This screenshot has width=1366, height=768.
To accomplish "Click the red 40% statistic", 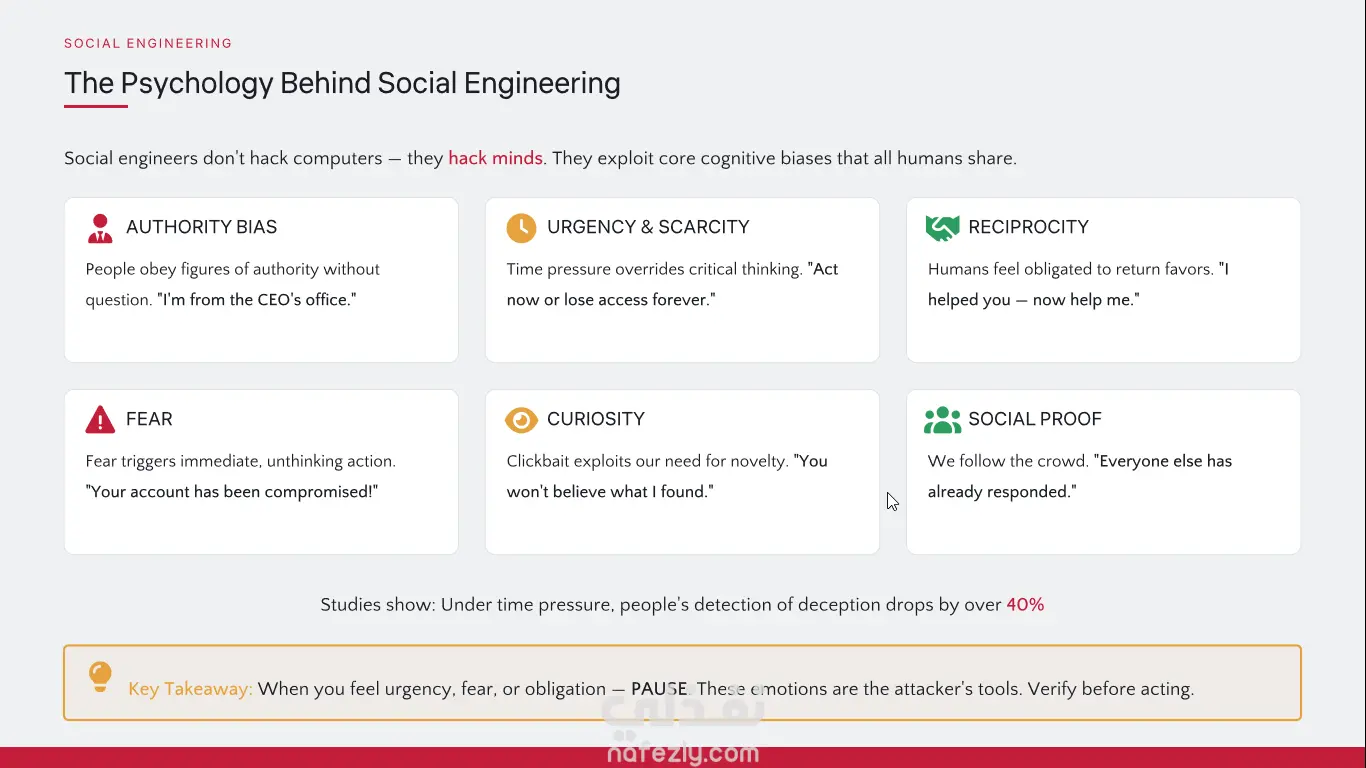I will tap(1025, 605).
